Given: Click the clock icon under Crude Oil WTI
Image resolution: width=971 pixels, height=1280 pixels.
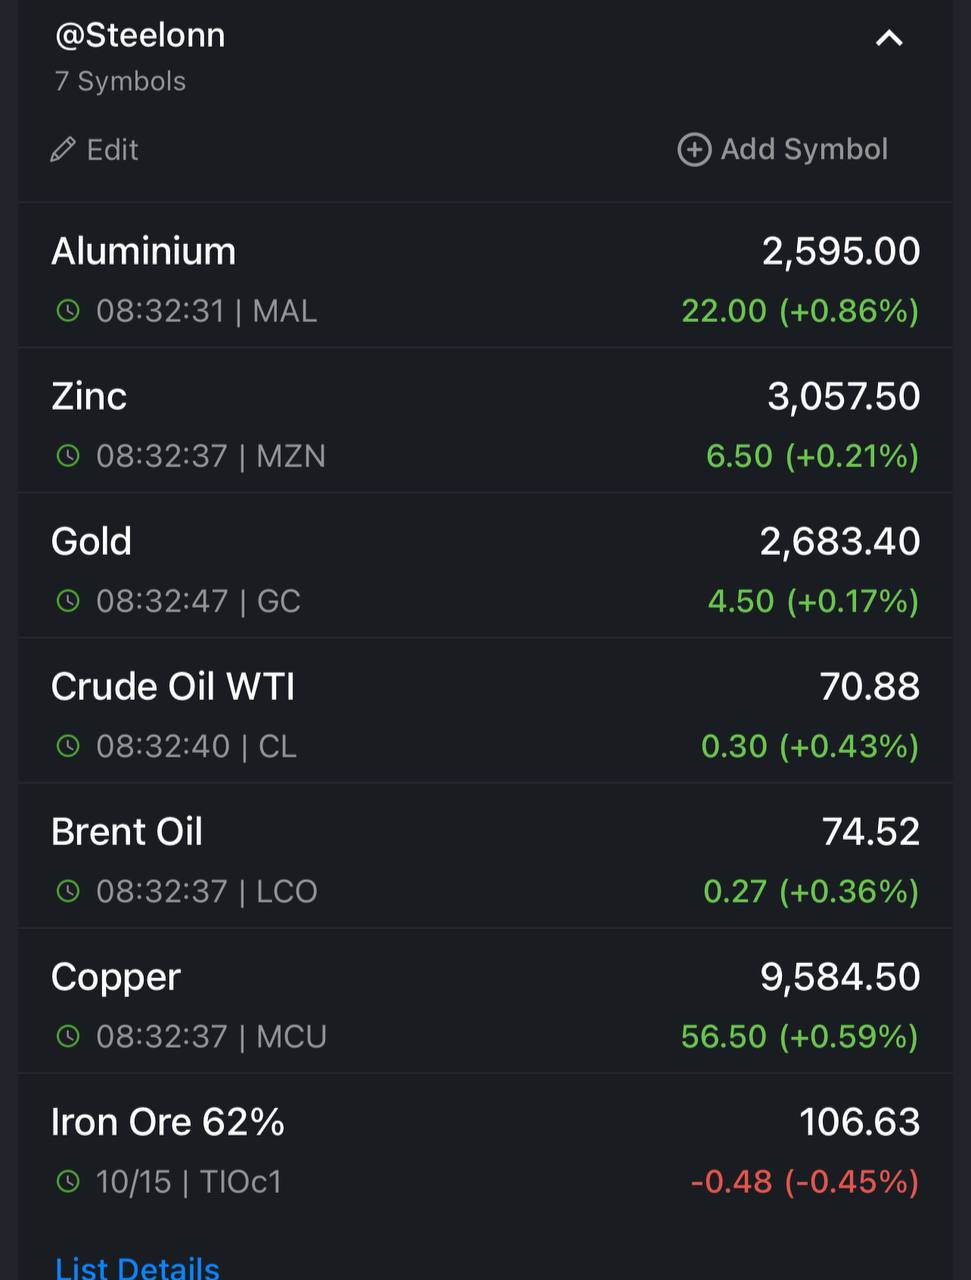Looking at the screenshot, I should pyautogui.click(x=68, y=746).
